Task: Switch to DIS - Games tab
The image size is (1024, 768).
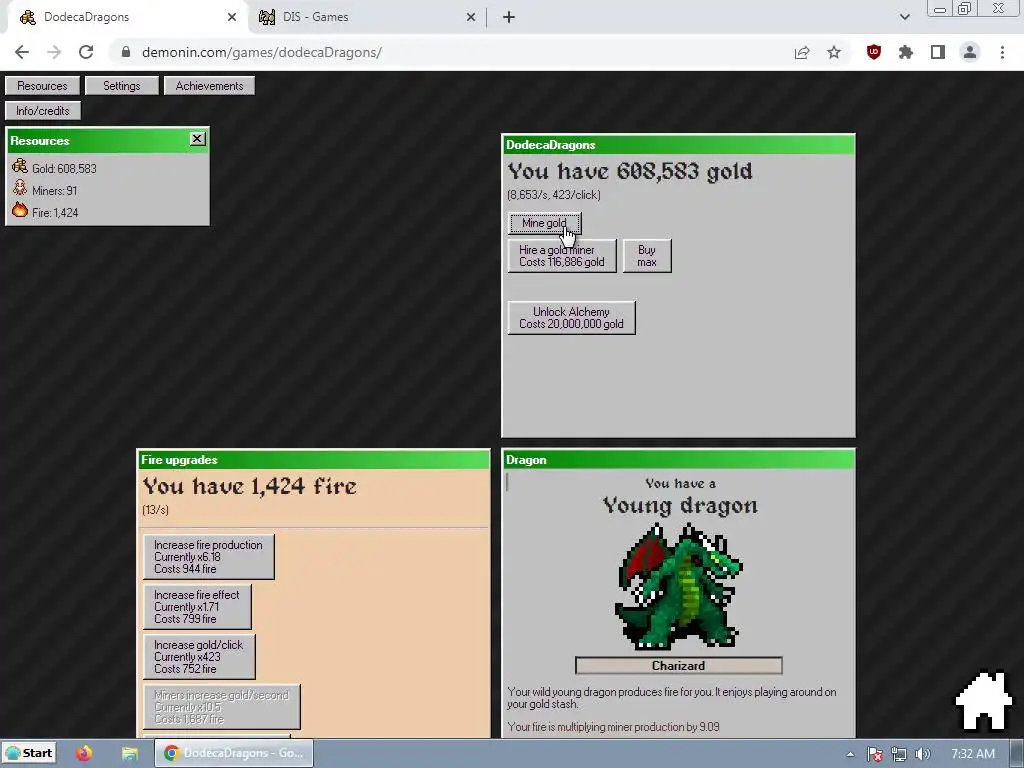Action: [x=366, y=17]
